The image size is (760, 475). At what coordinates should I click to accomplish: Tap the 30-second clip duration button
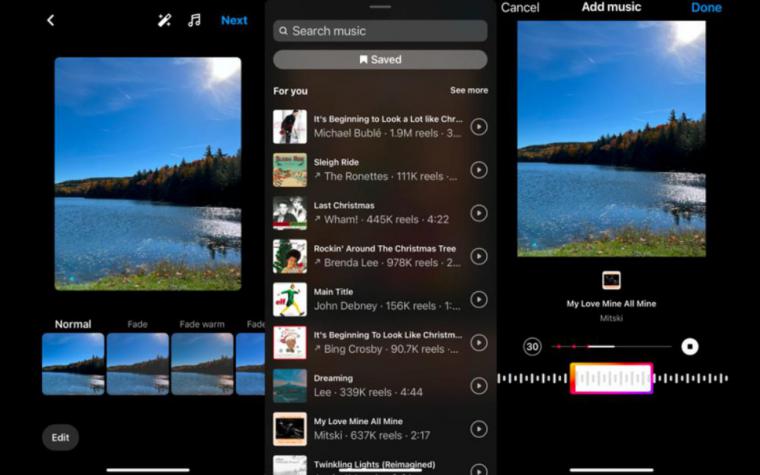pos(532,347)
